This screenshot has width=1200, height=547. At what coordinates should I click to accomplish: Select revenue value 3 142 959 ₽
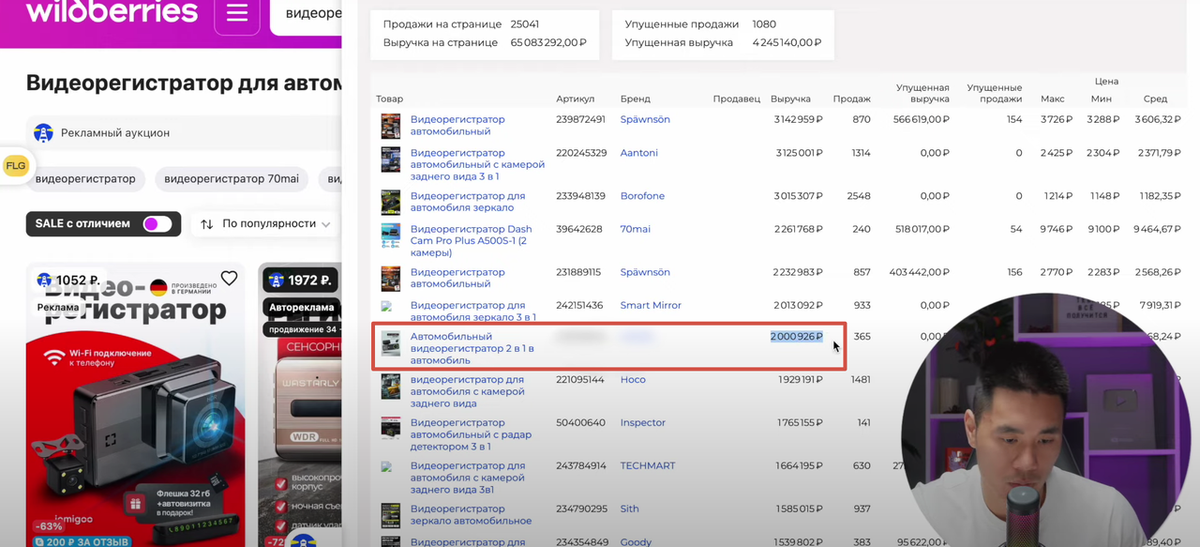797,119
